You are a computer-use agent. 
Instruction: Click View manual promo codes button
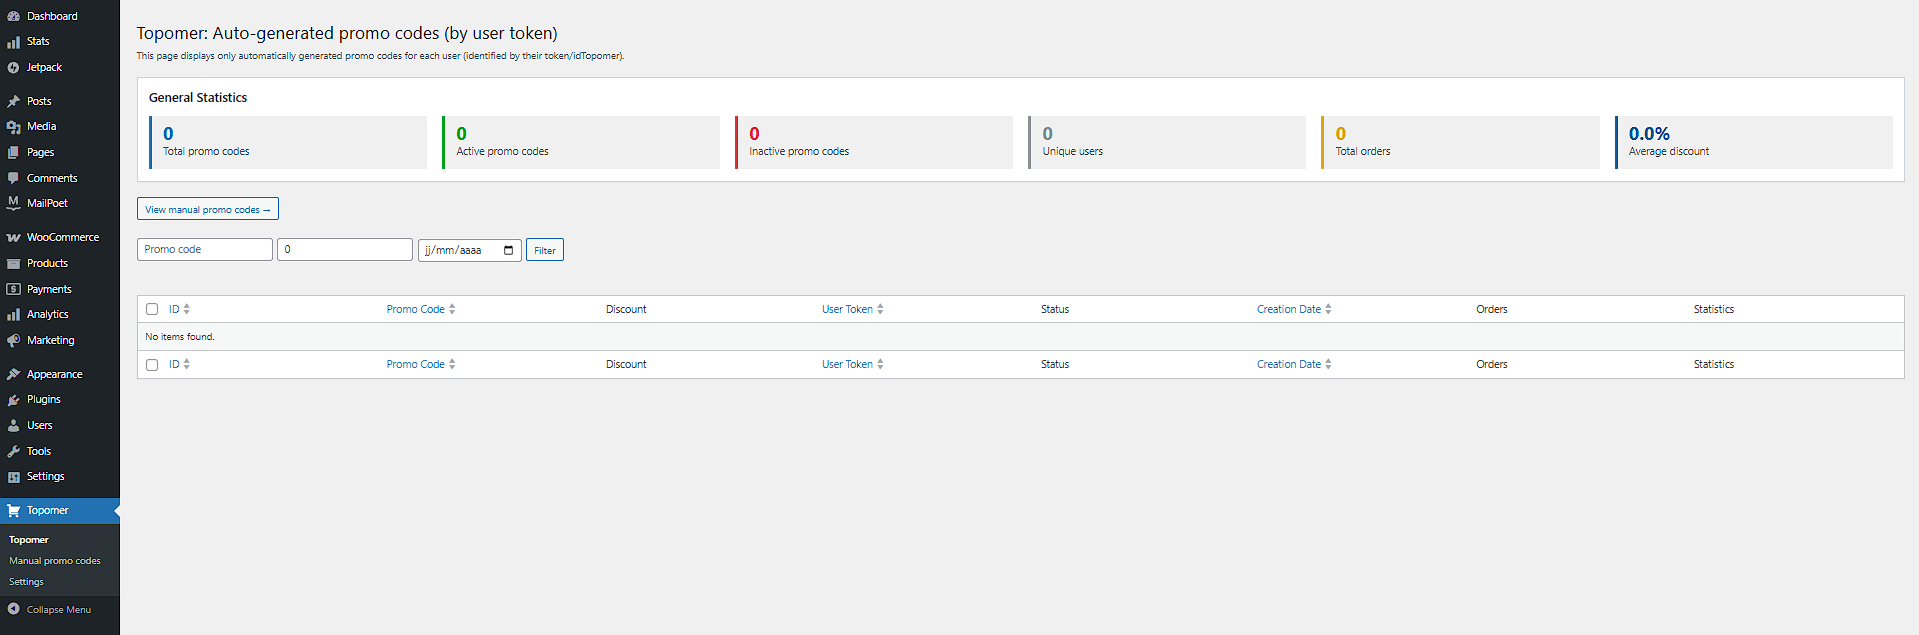click(x=208, y=209)
